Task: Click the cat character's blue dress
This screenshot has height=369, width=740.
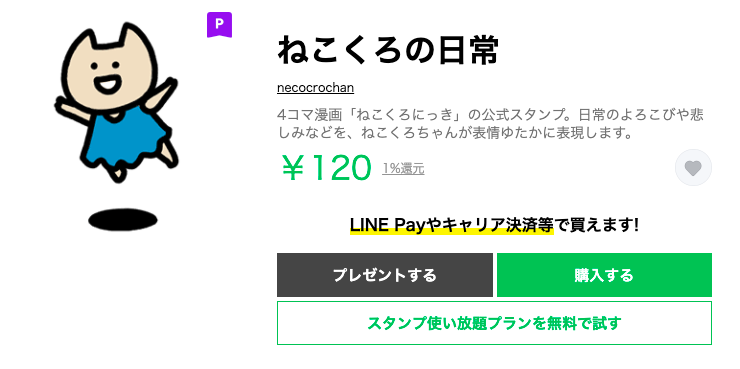Action: click(x=124, y=138)
